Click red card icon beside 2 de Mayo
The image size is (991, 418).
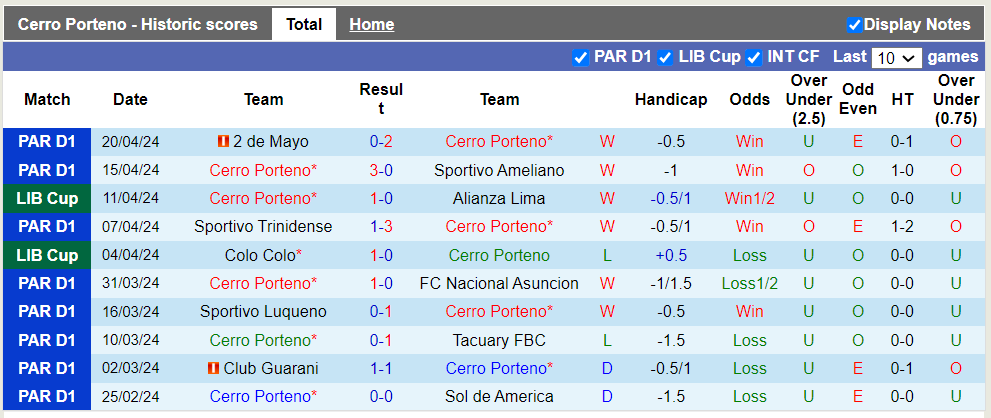click(x=223, y=142)
